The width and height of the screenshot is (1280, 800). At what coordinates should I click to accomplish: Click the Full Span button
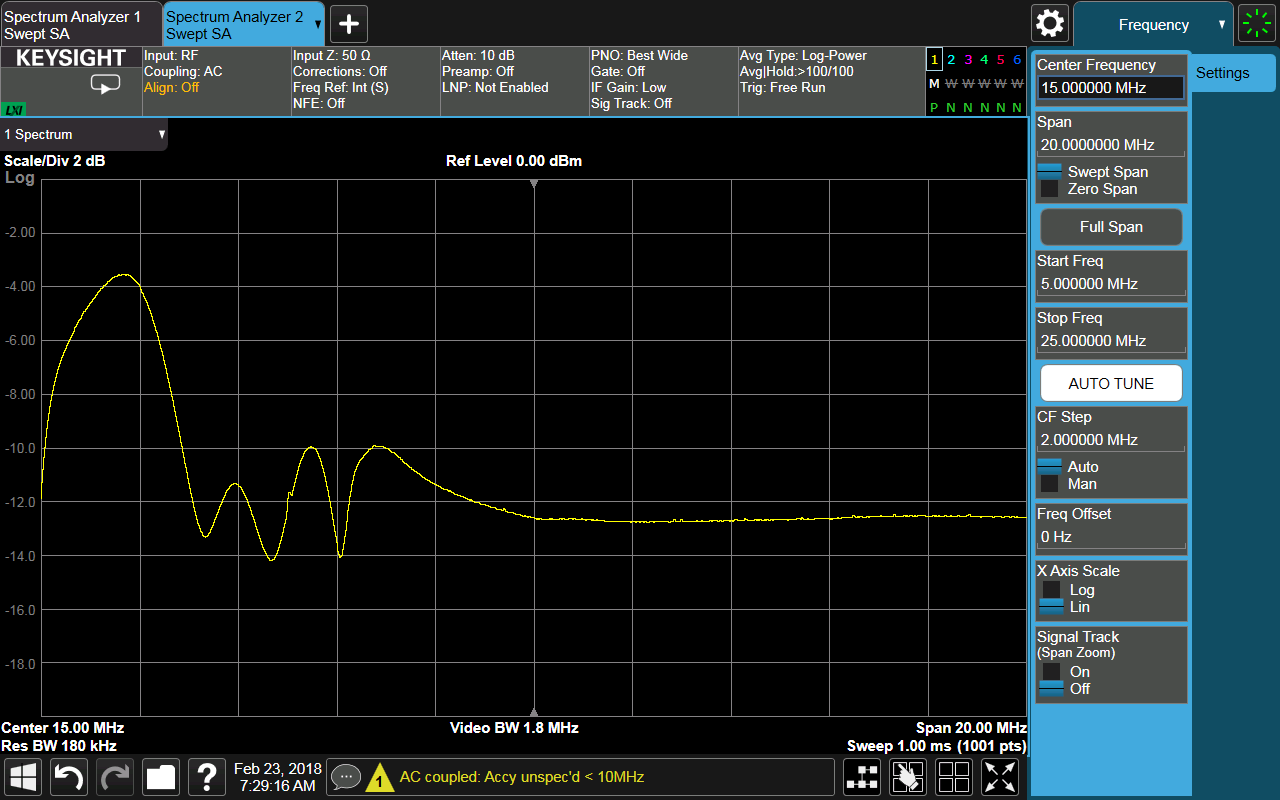(x=1111, y=227)
